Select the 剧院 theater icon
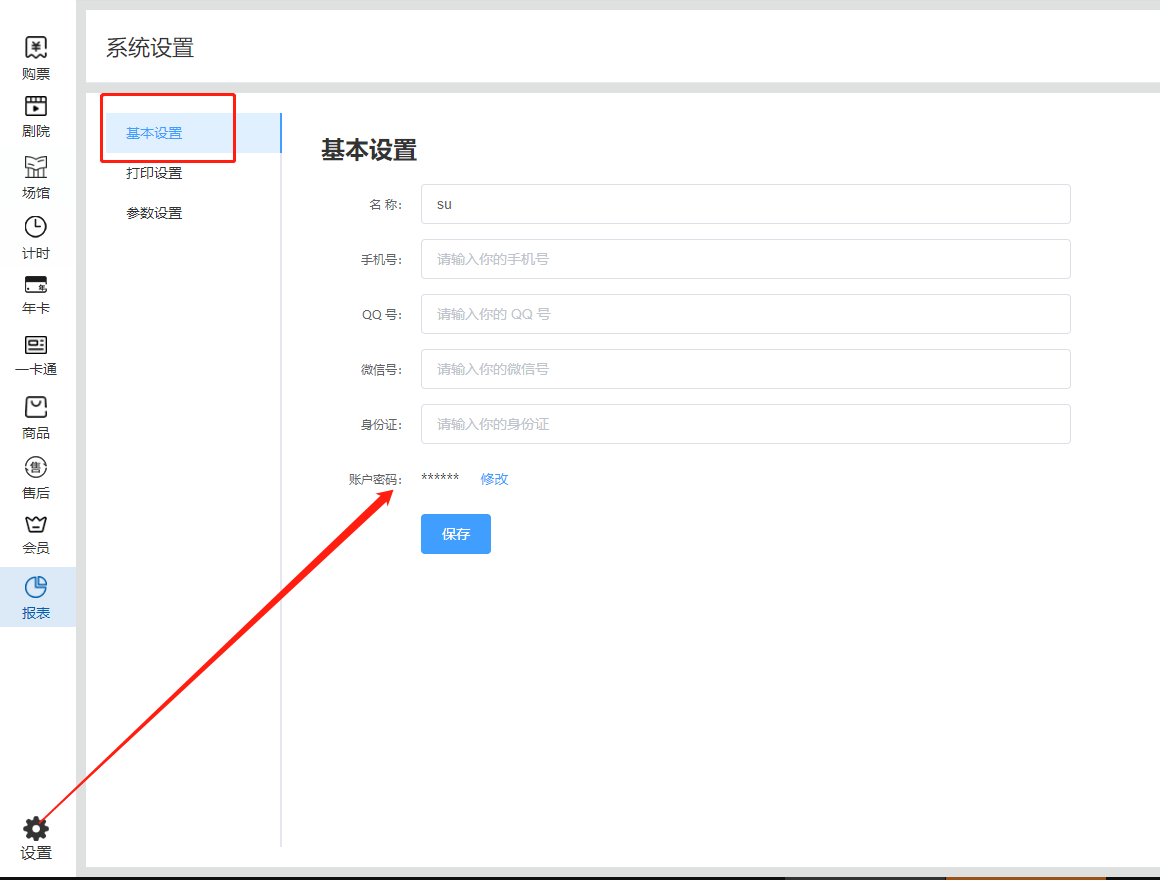Viewport: 1160px width, 880px height. click(36, 107)
